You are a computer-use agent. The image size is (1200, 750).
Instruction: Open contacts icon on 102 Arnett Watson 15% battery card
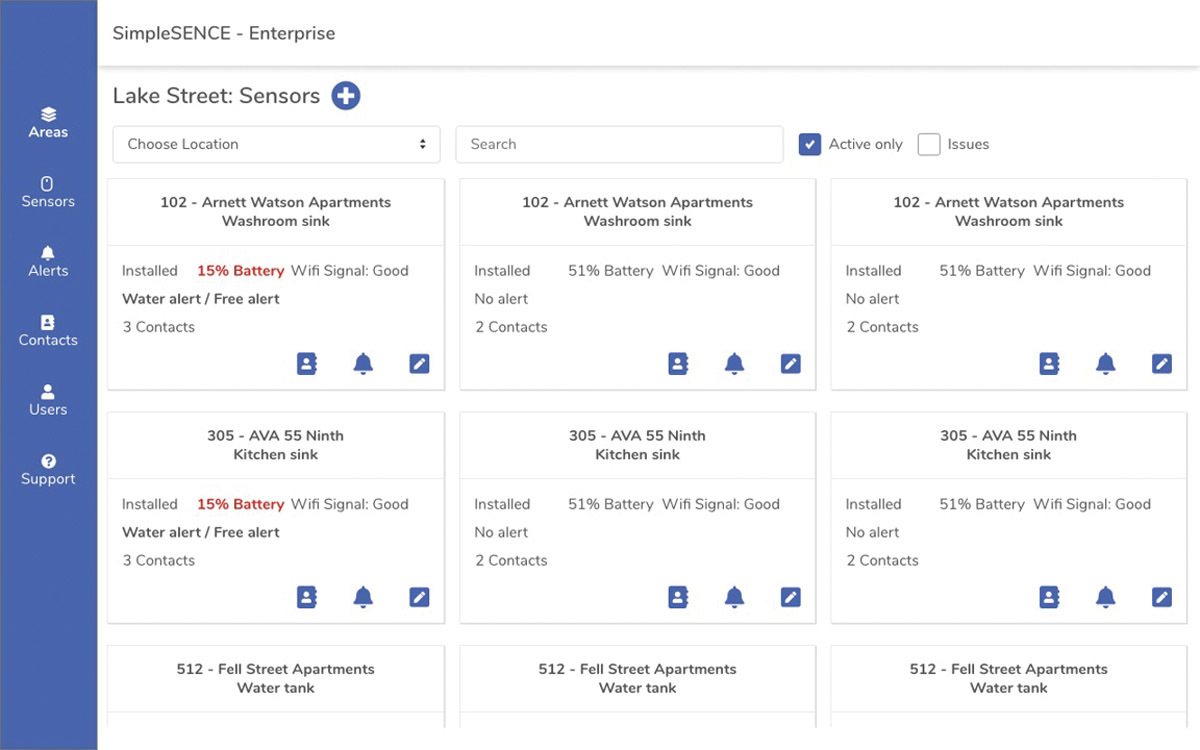[307, 364]
